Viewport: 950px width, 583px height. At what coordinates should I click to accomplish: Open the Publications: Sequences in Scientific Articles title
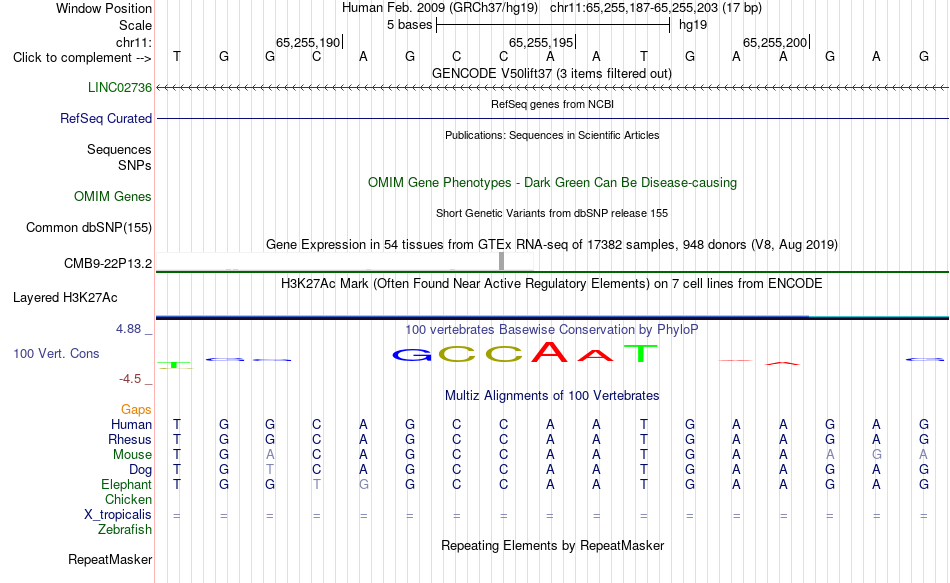tap(552, 135)
